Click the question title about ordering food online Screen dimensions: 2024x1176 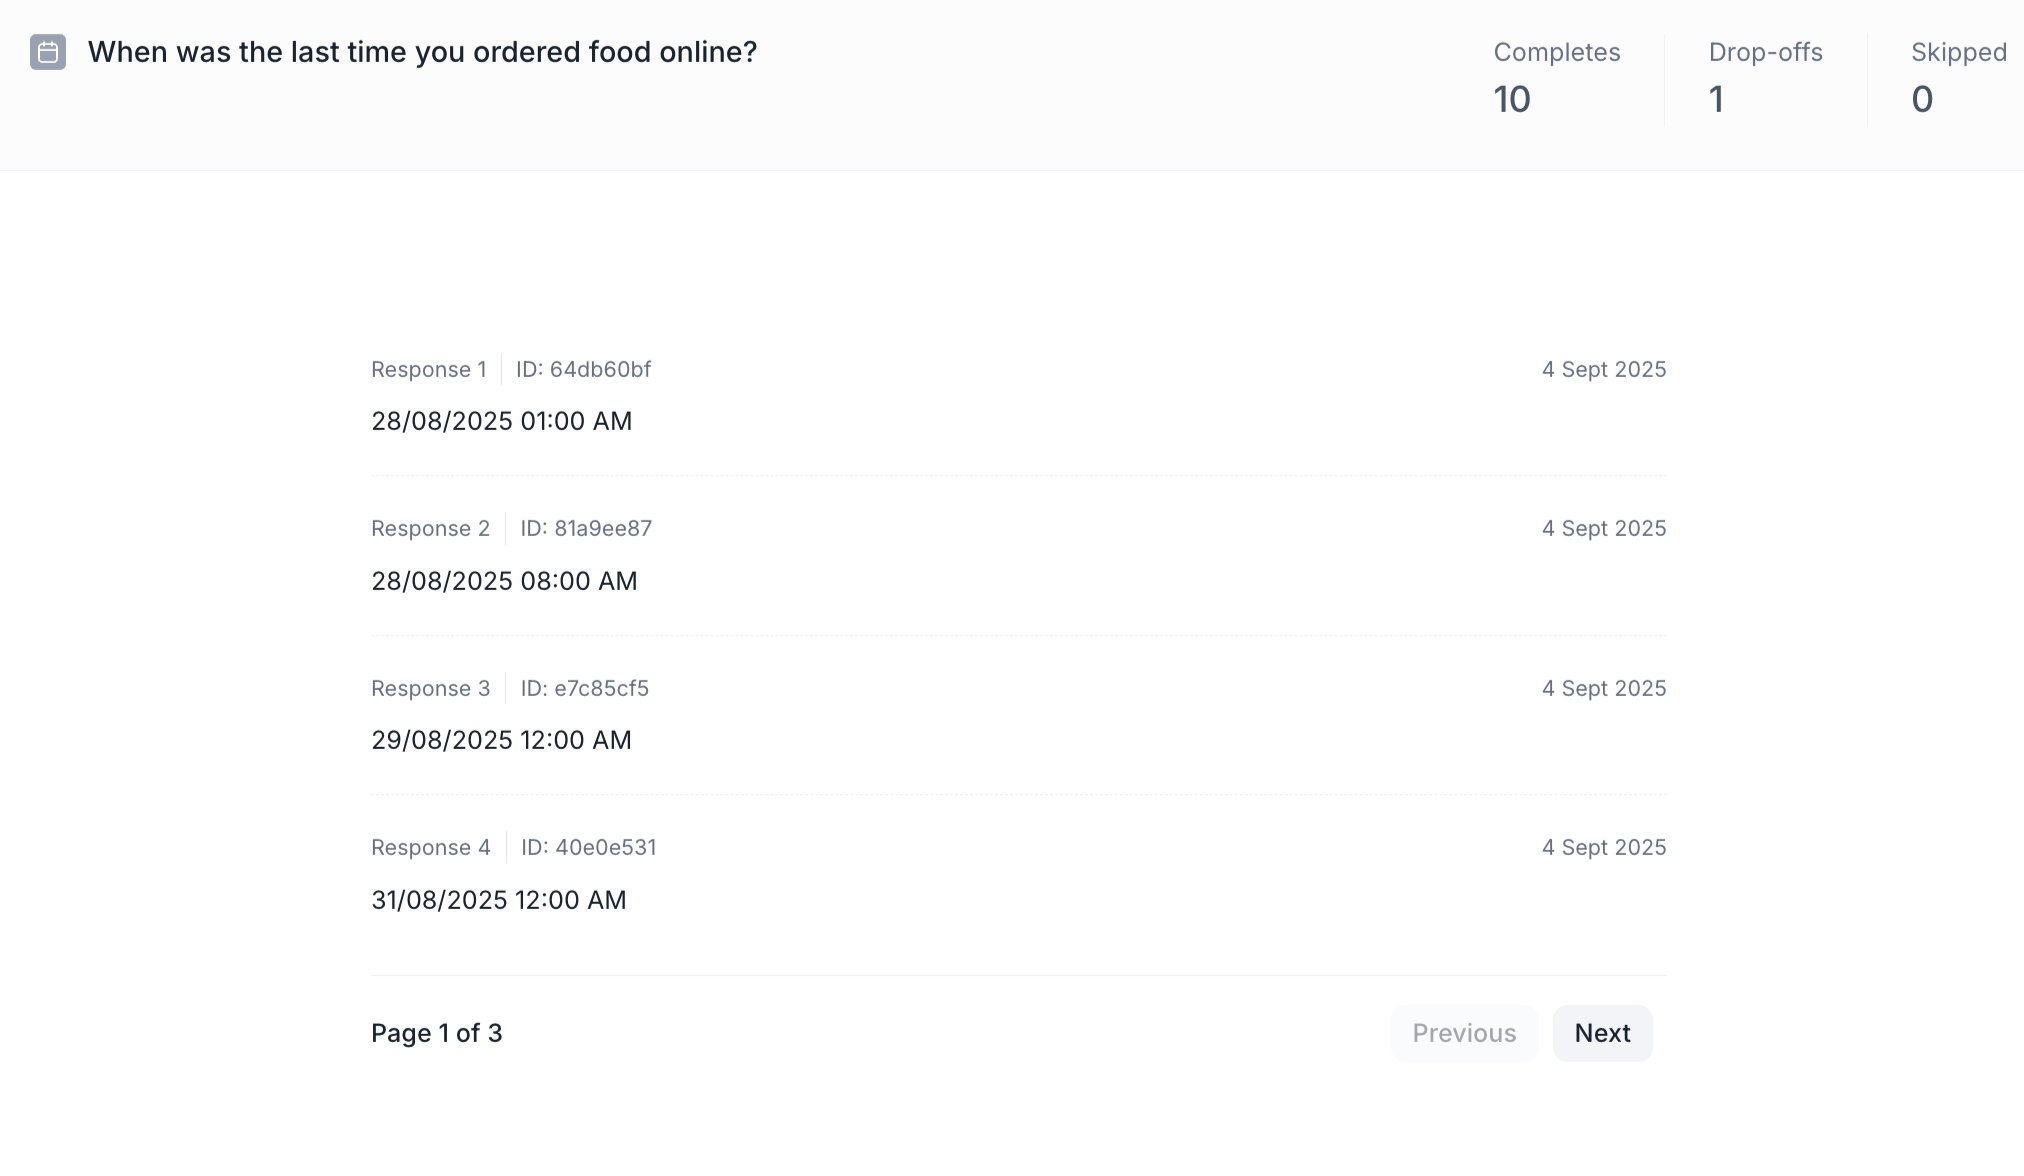click(x=422, y=52)
